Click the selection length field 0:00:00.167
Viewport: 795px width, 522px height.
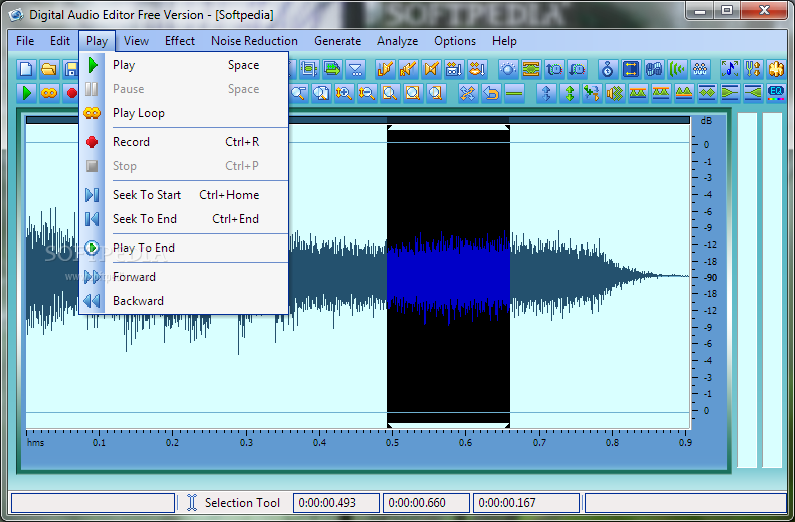(x=526, y=503)
